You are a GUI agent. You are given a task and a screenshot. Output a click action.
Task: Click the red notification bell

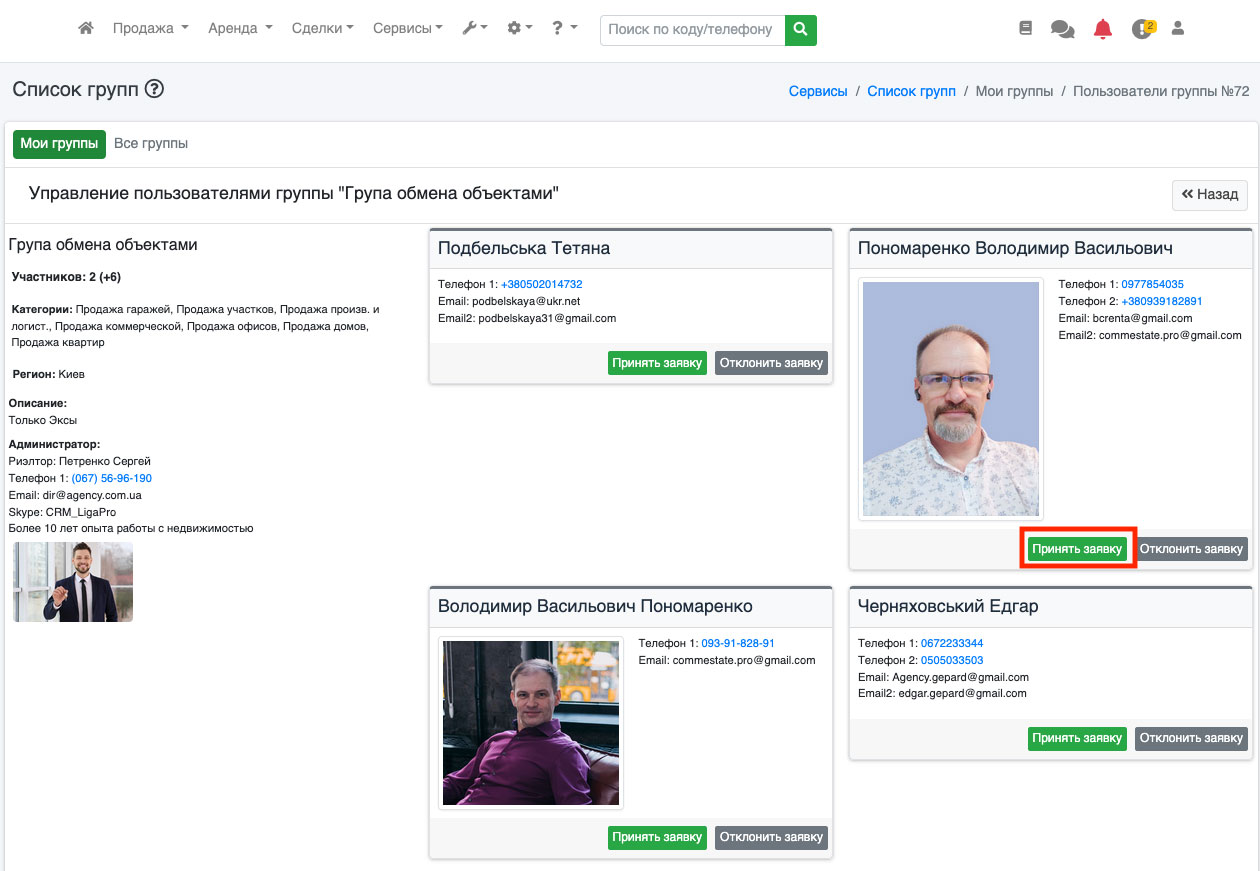click(x=1102, y=29)
